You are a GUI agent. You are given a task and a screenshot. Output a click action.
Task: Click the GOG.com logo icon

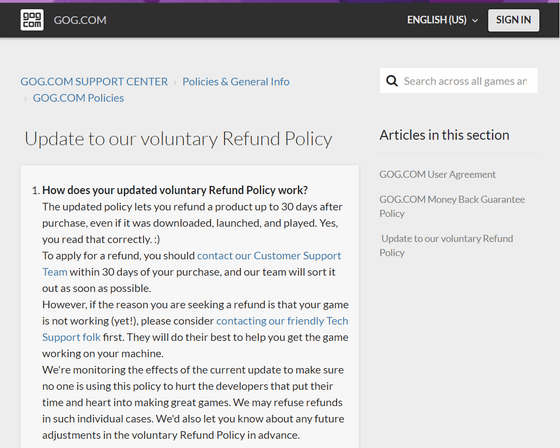click(32, 20)
